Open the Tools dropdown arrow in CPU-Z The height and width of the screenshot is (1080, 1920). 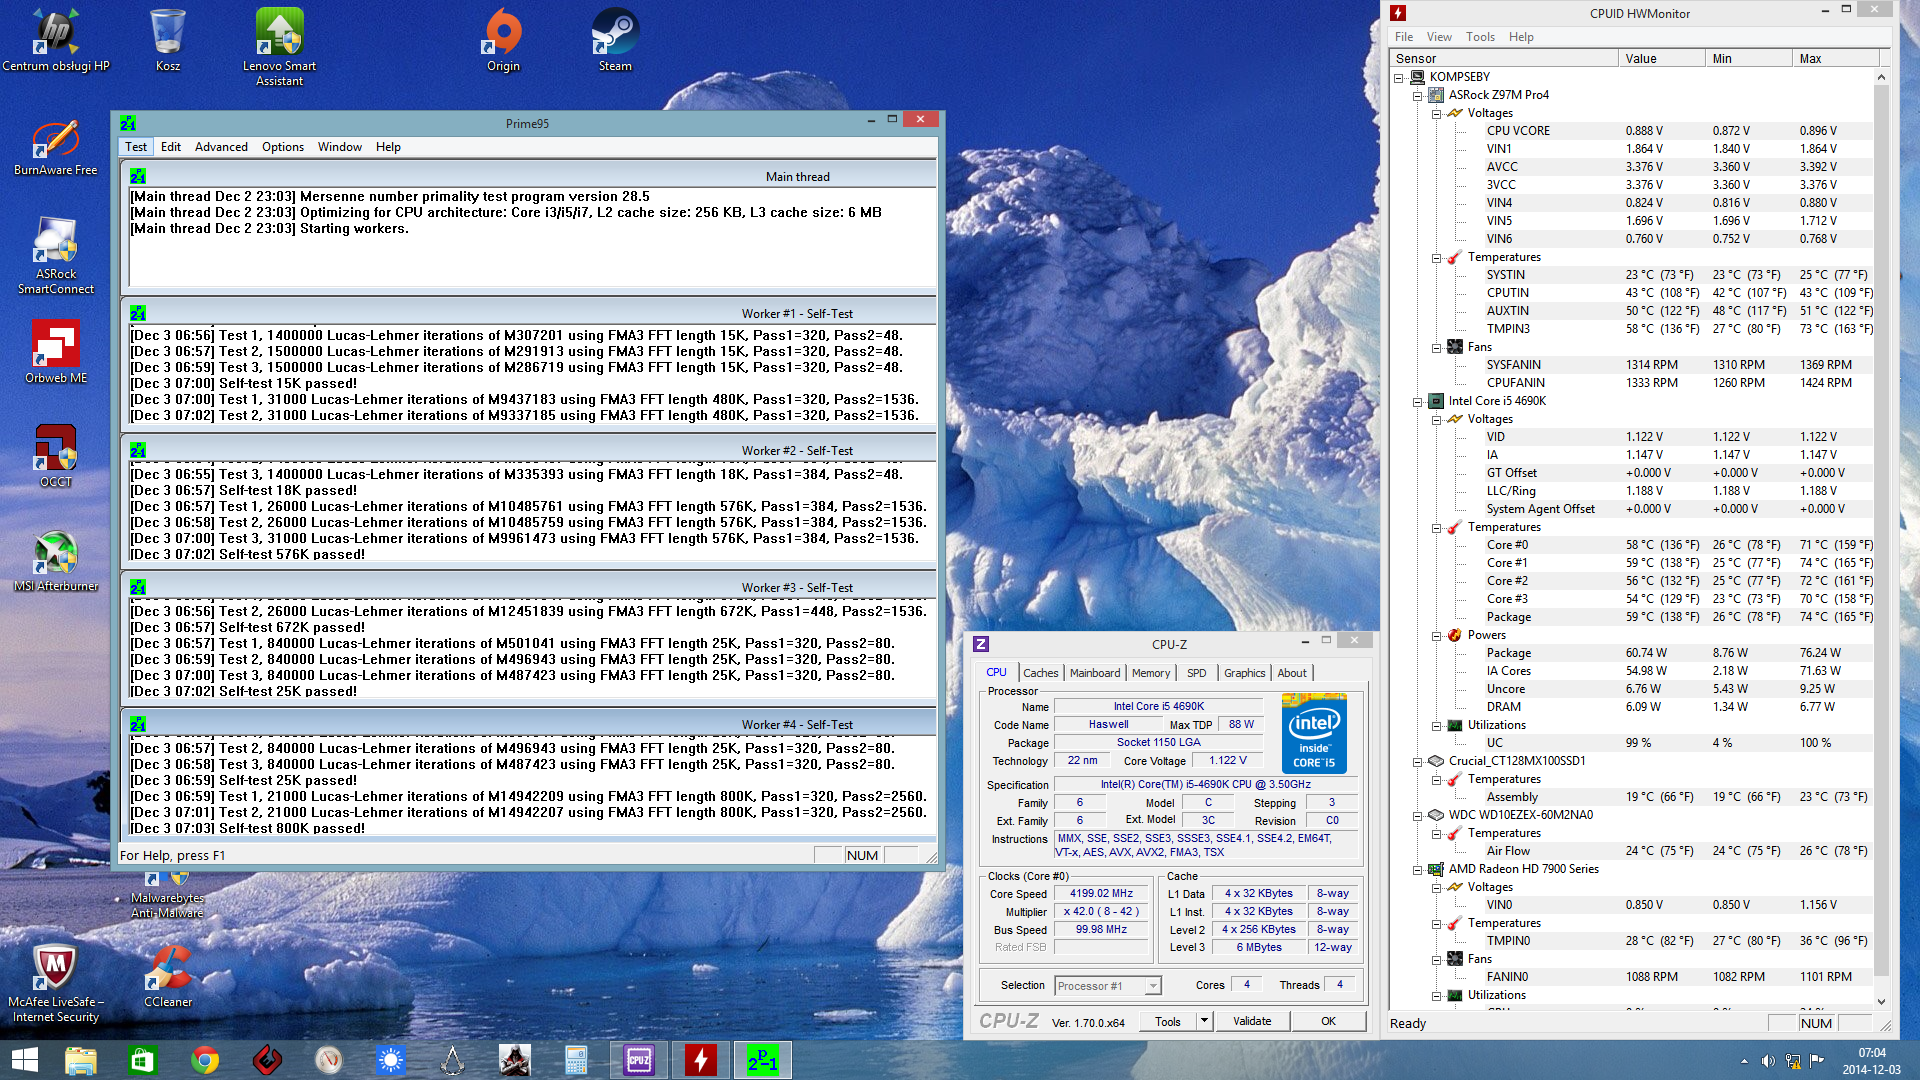click(1204, 1021)
